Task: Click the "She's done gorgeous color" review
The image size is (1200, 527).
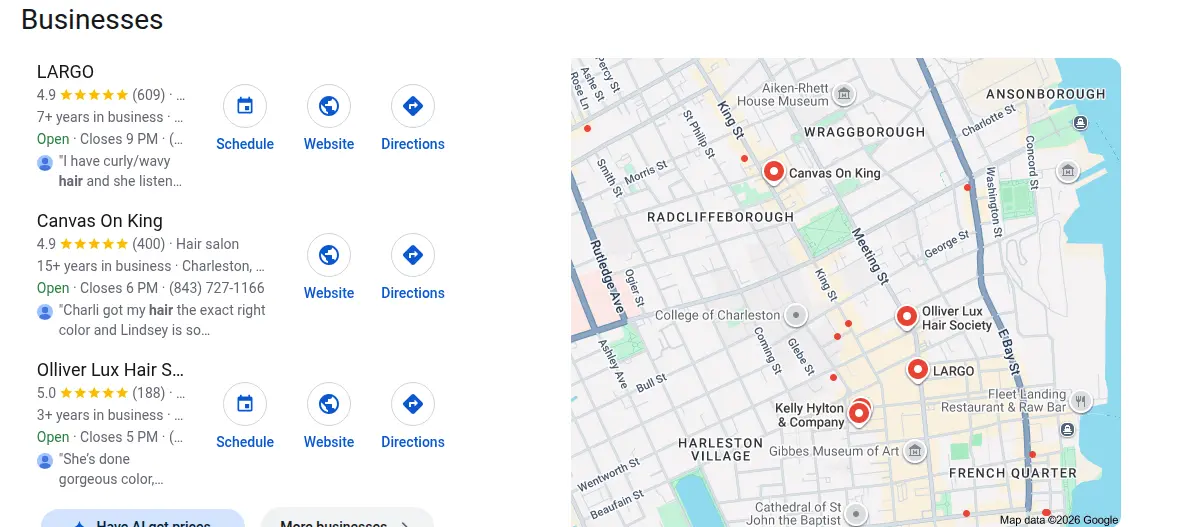Action: [111, 469]
